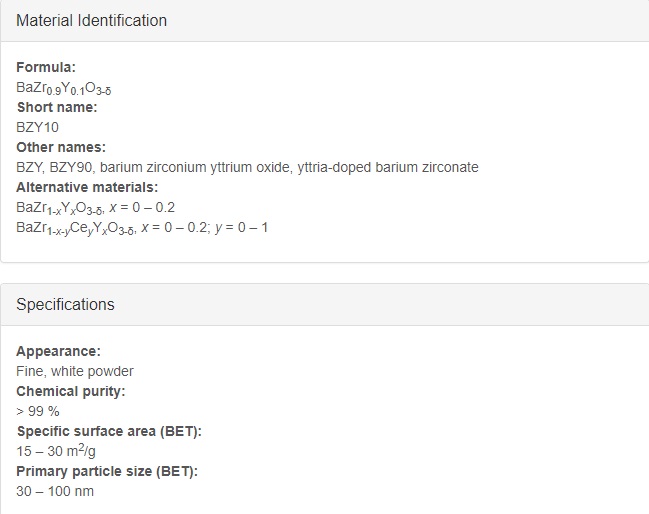Screen dimensions: 649x514
Task: Click the Other names label
Action: coord(61,147)
